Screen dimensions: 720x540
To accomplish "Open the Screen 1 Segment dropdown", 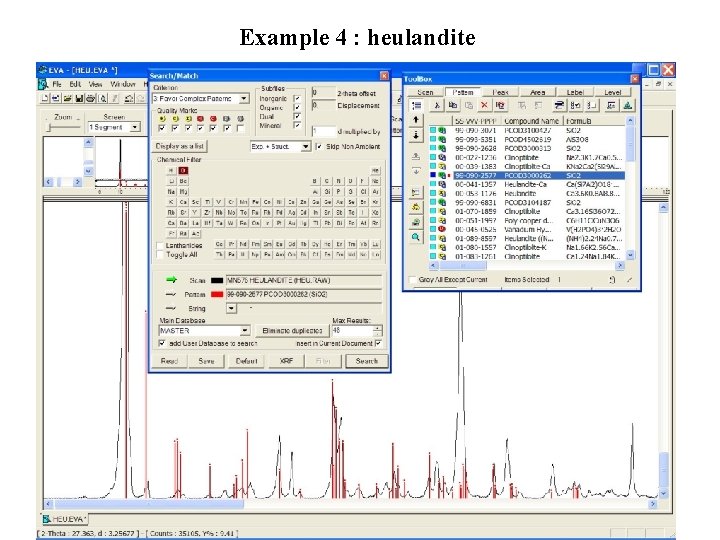I will click(135, 127).
